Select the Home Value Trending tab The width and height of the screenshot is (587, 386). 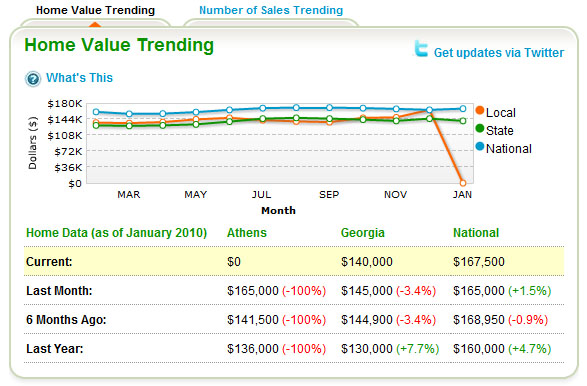point(95,10)
